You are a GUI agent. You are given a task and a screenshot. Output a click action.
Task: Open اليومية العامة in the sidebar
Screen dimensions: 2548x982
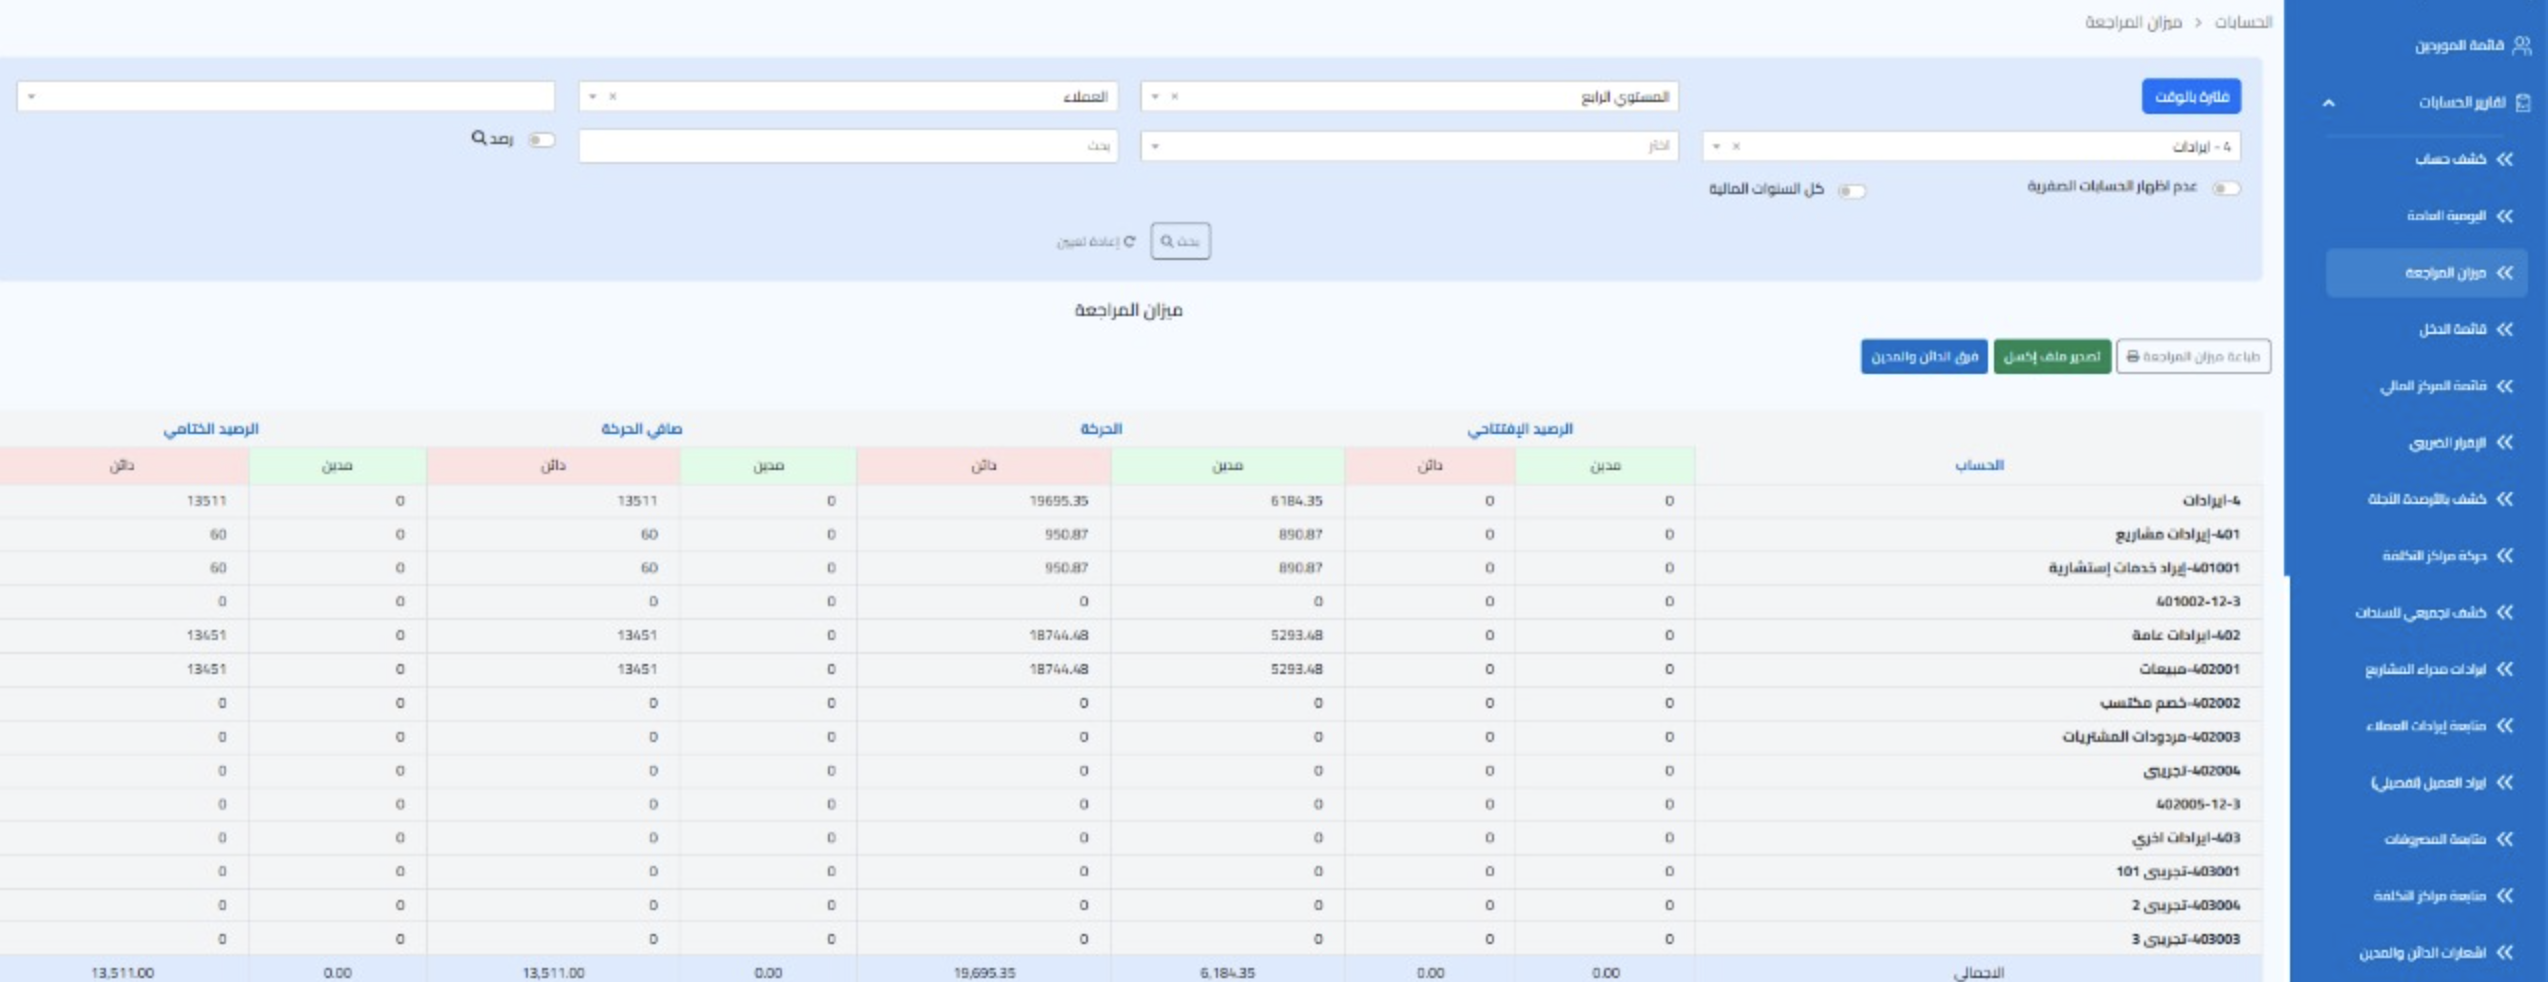coord(2446,216)
